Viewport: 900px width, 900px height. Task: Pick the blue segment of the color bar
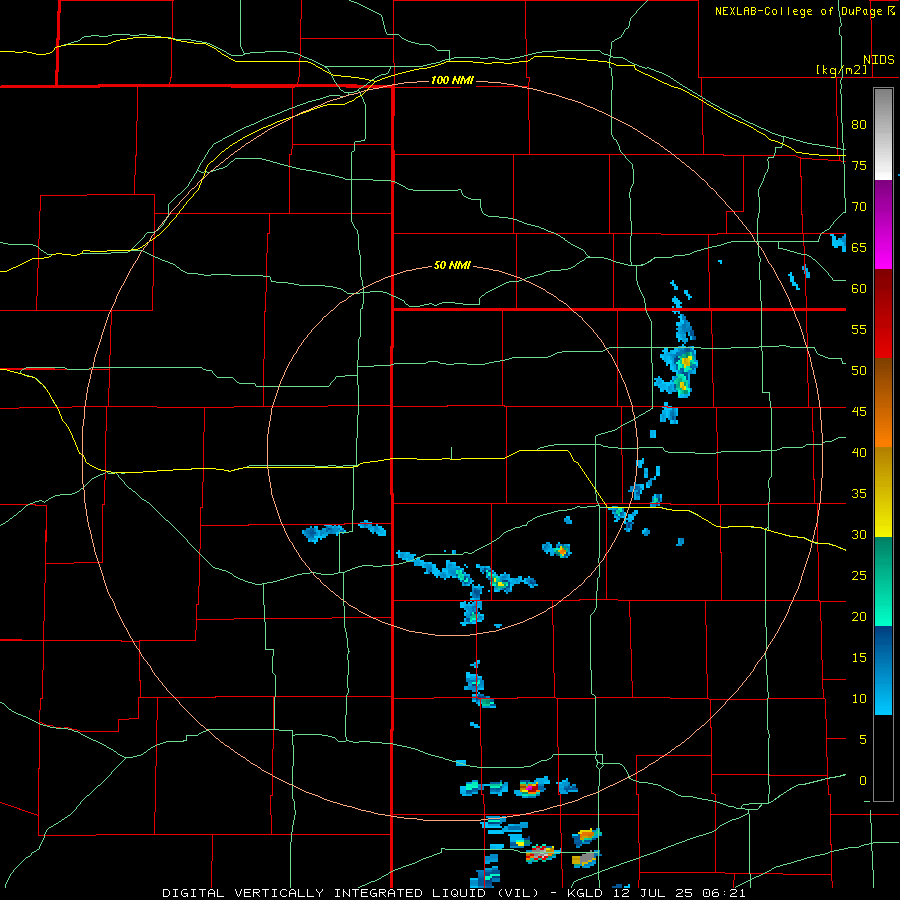coord(883,670)
